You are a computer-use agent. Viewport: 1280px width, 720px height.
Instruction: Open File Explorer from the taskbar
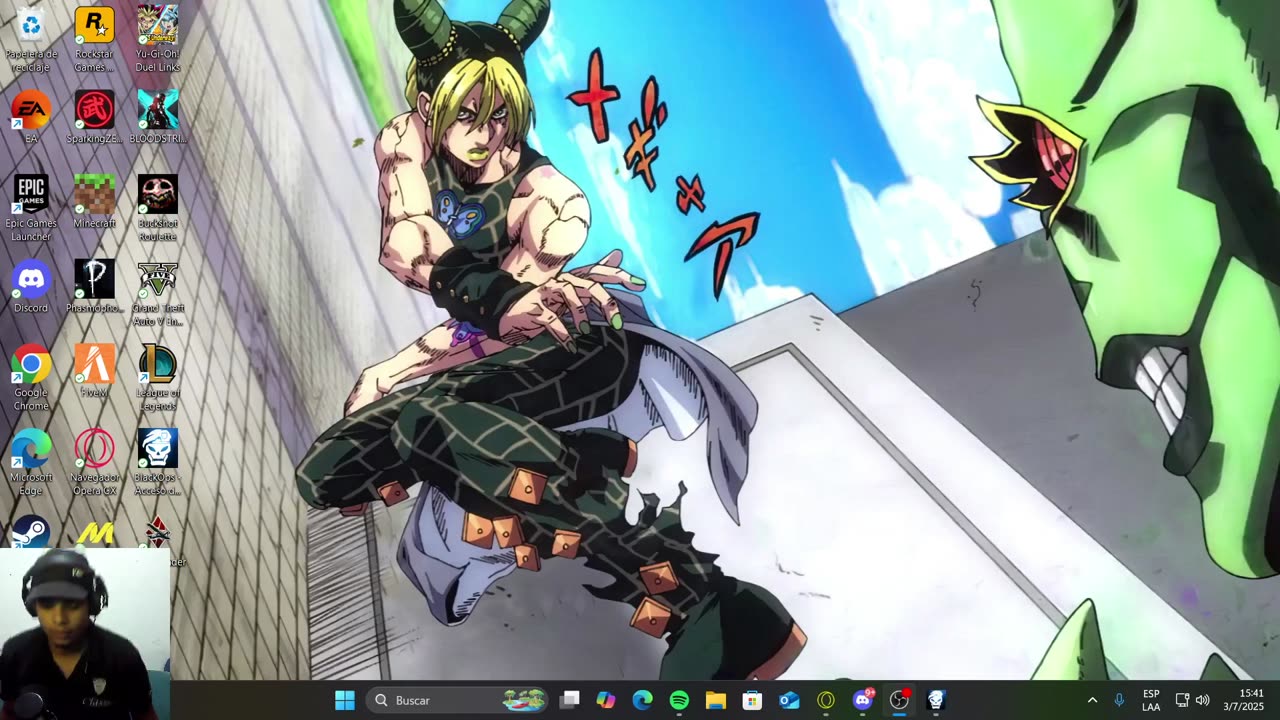(716, 700)
